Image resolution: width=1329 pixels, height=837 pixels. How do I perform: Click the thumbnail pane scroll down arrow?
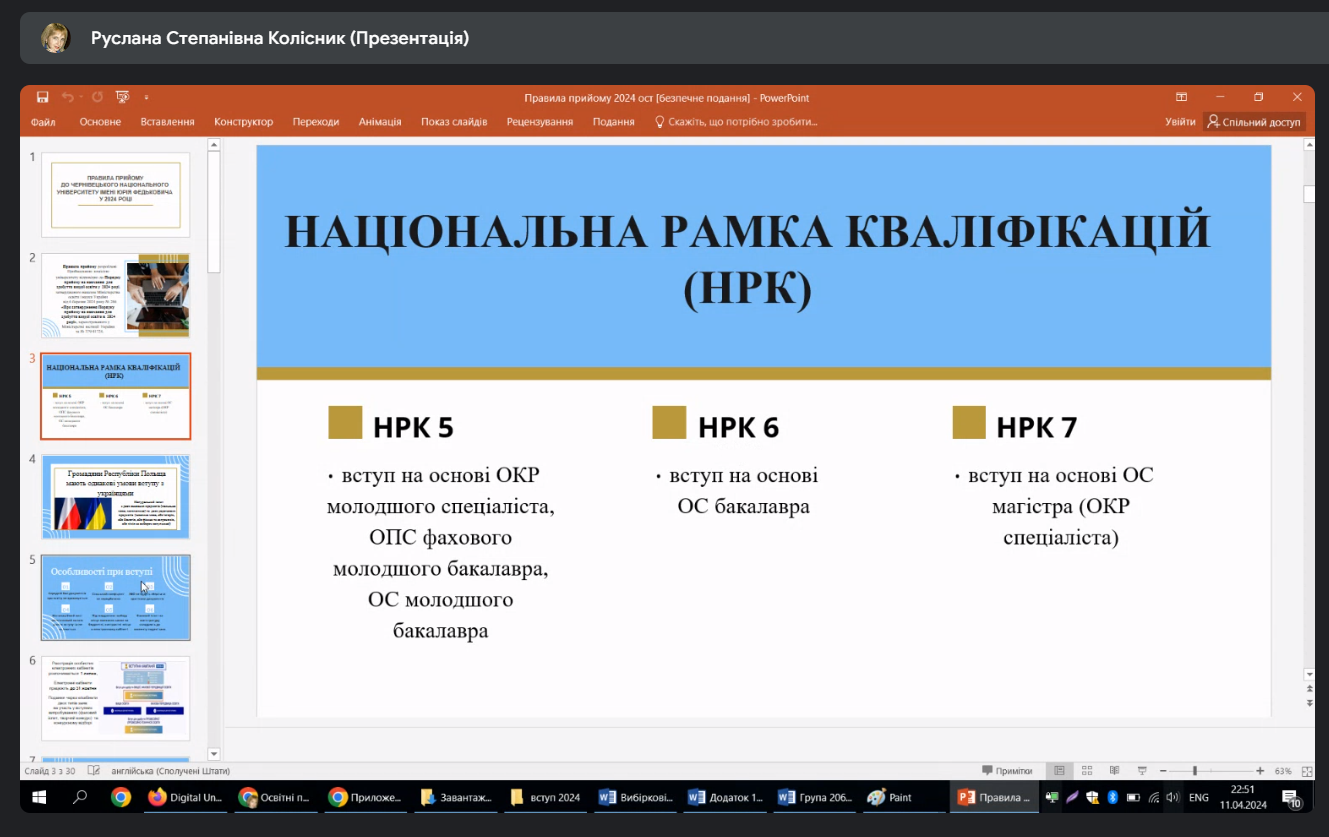pos(213,753)
